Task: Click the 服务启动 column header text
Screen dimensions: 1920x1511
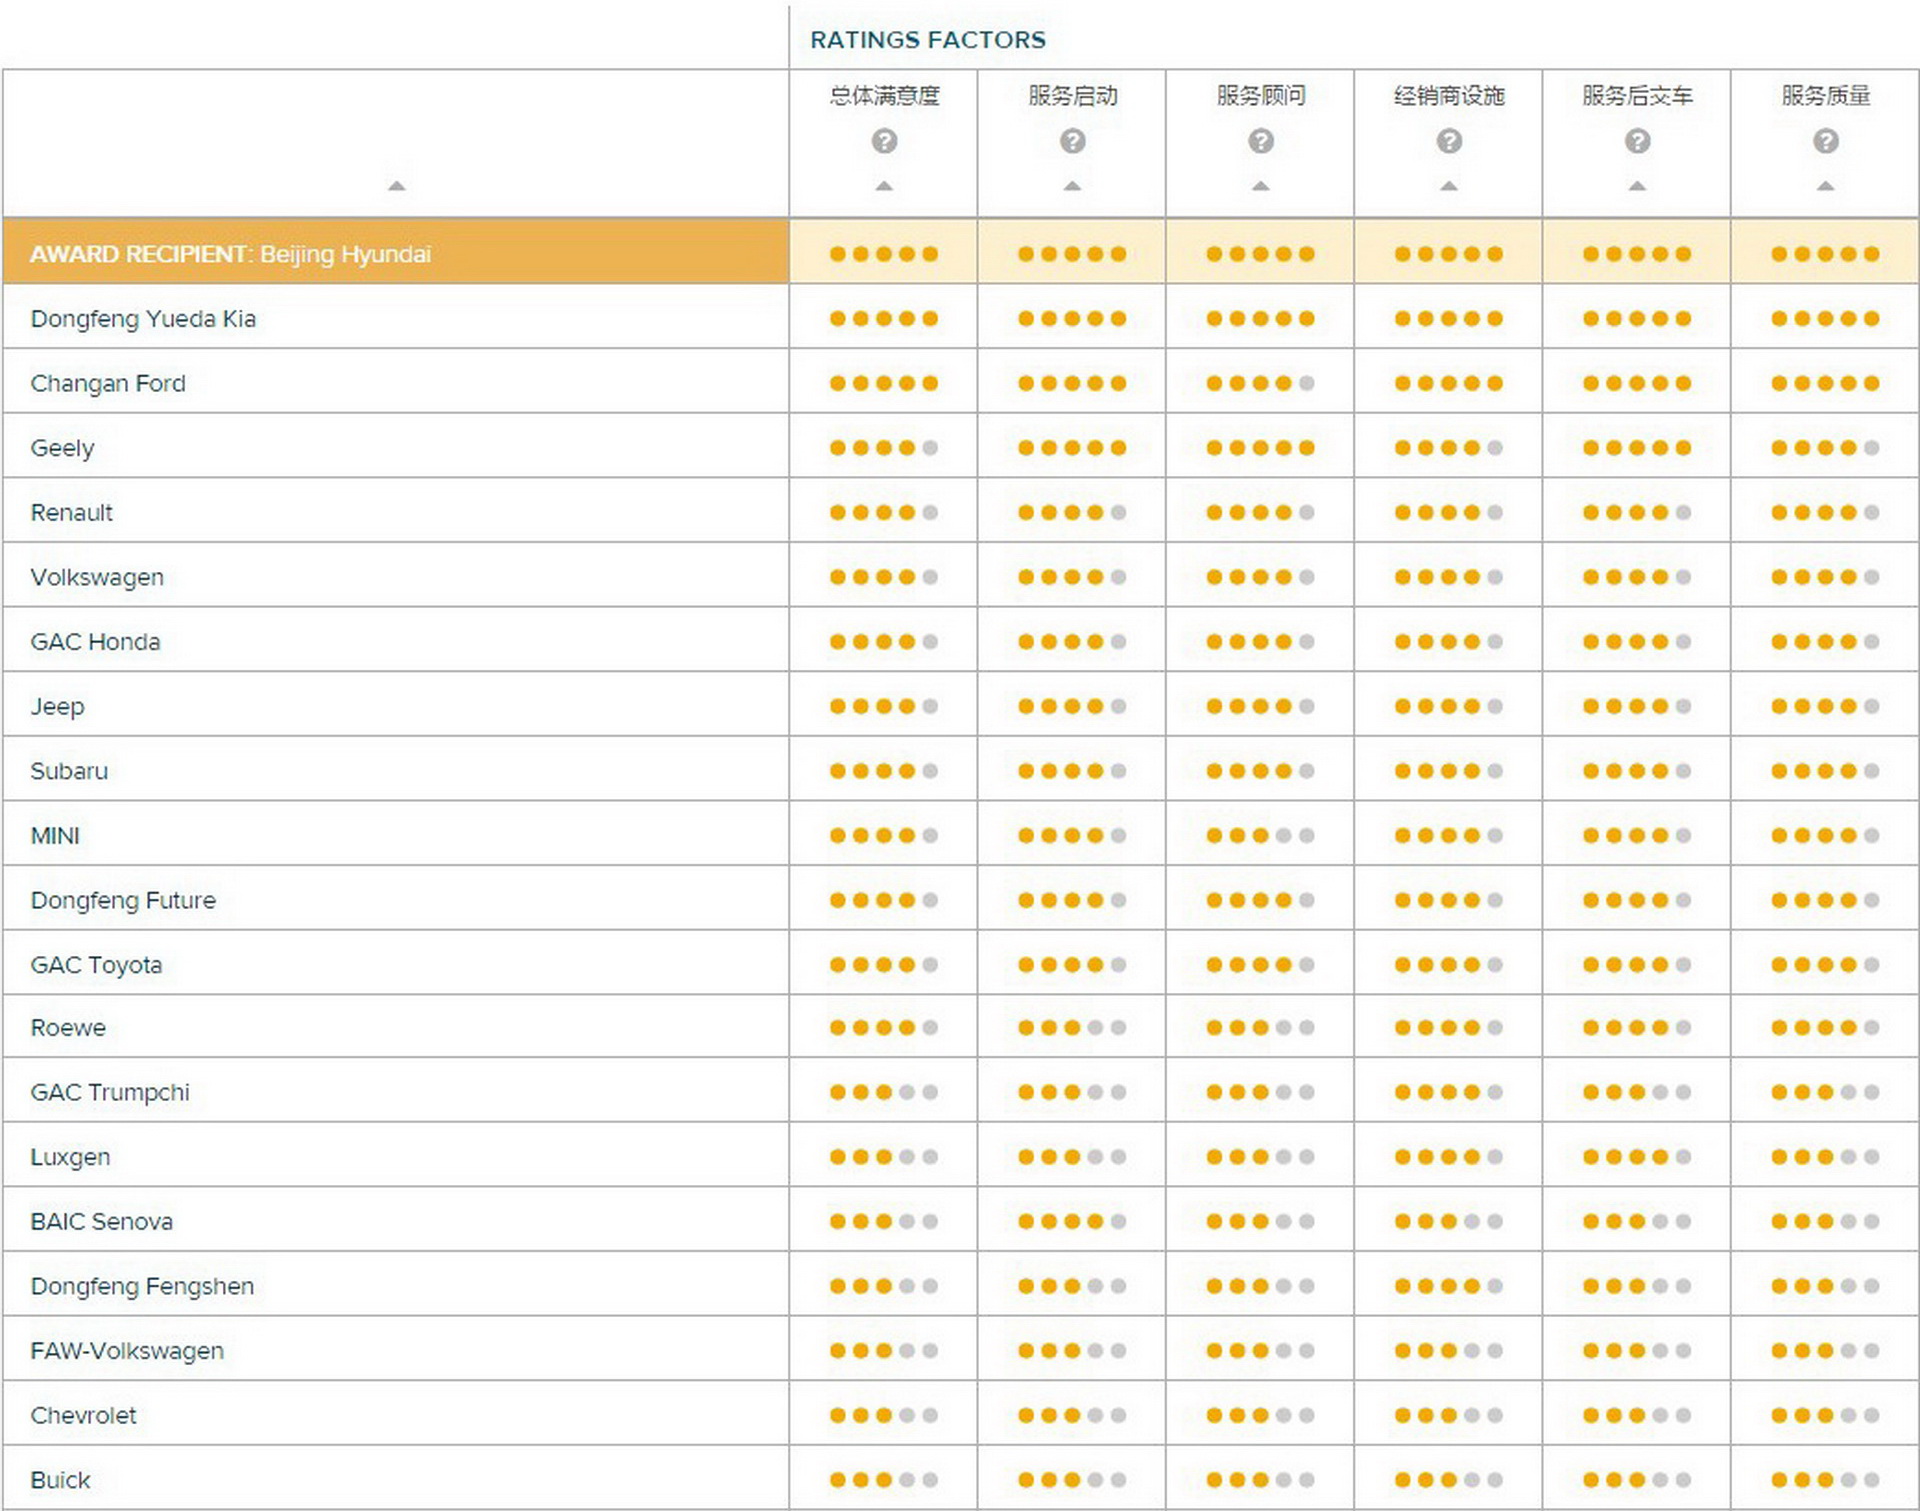Action: click(1072, 96)
